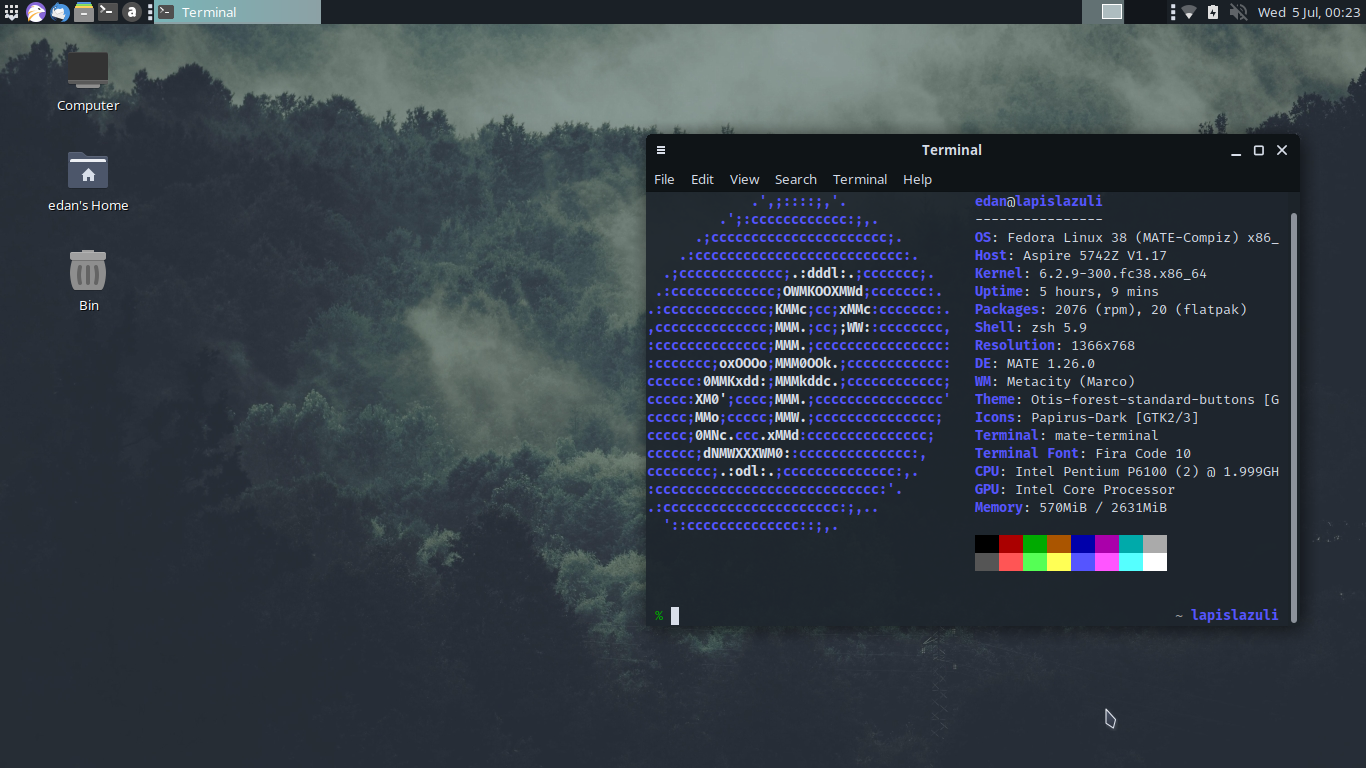The image size is (1366, 768).
Task: Click the muted volume icon in tray
Action: (1238, 12)
